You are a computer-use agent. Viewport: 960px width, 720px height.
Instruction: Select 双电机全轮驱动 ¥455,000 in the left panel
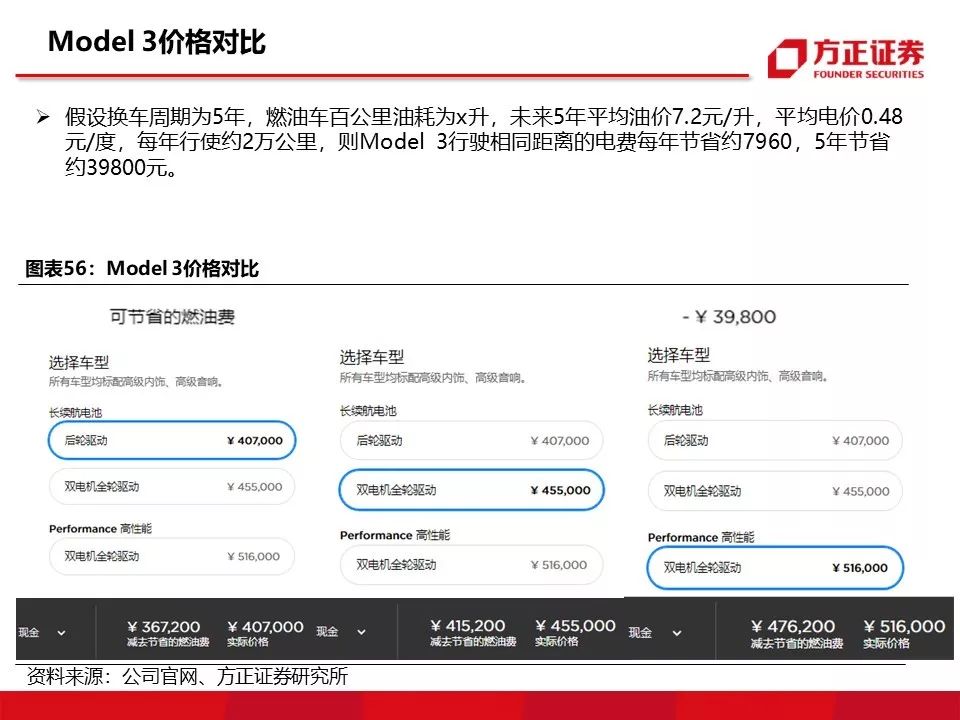pos(172,487)
